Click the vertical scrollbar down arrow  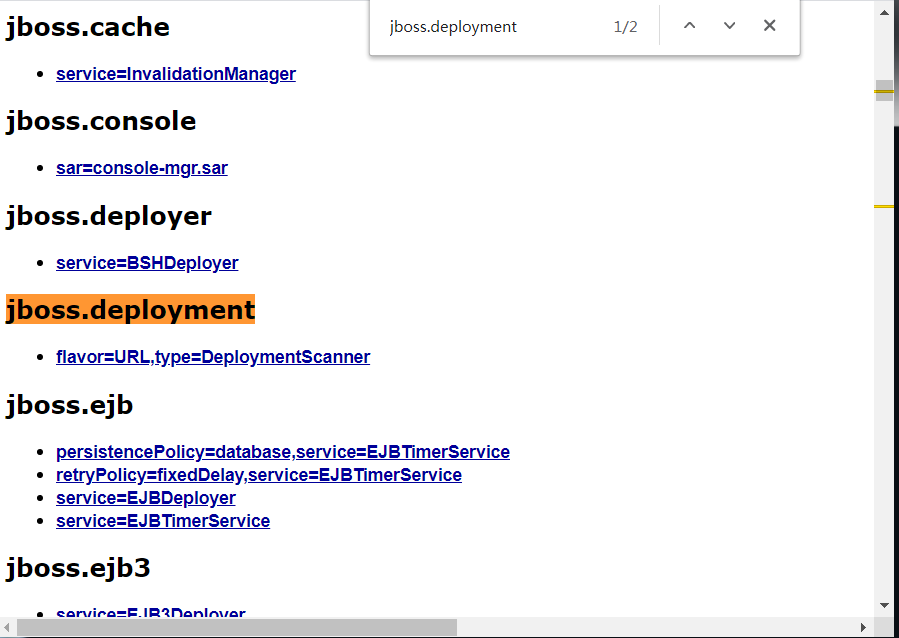(x=884, y=605)
